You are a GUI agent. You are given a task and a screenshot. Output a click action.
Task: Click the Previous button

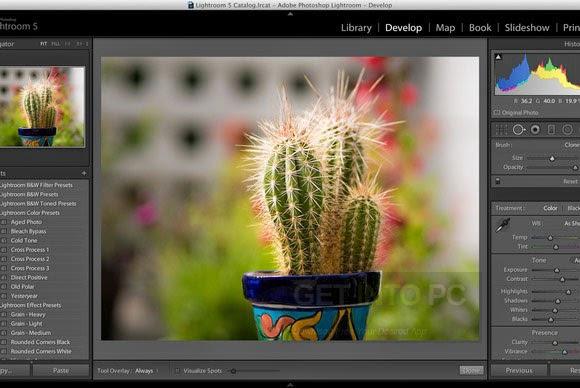coord(519,370)
